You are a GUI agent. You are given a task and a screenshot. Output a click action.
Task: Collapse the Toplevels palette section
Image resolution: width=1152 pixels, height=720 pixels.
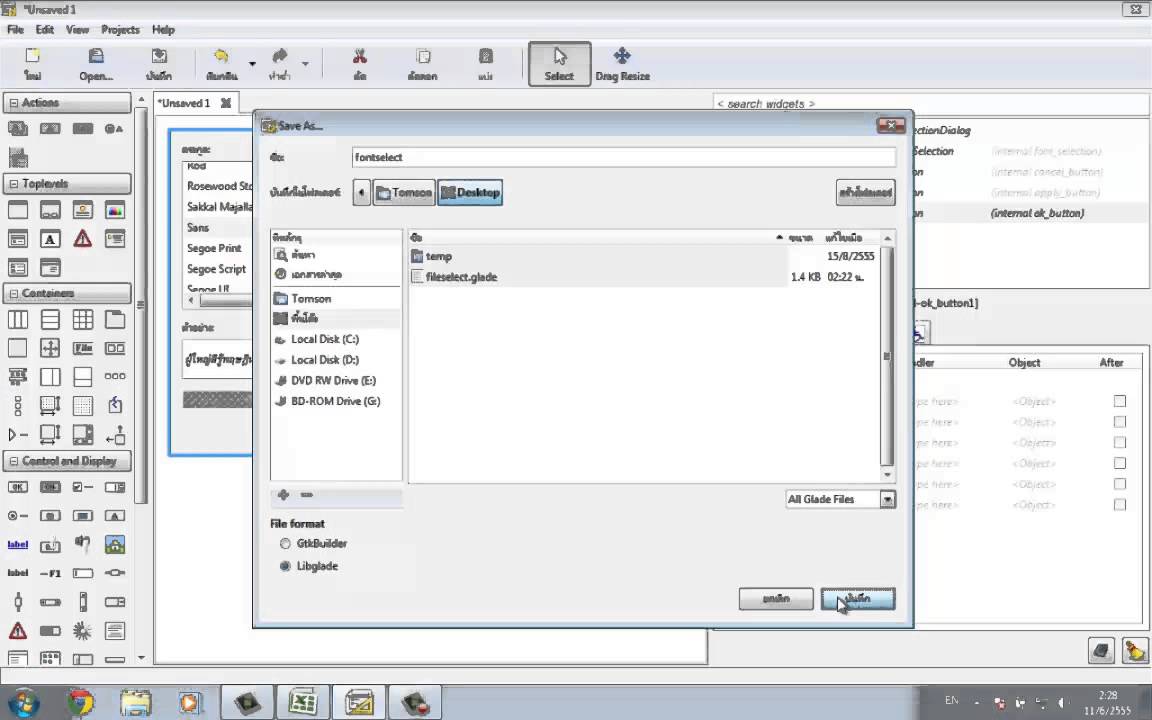[x=14, y=184]
